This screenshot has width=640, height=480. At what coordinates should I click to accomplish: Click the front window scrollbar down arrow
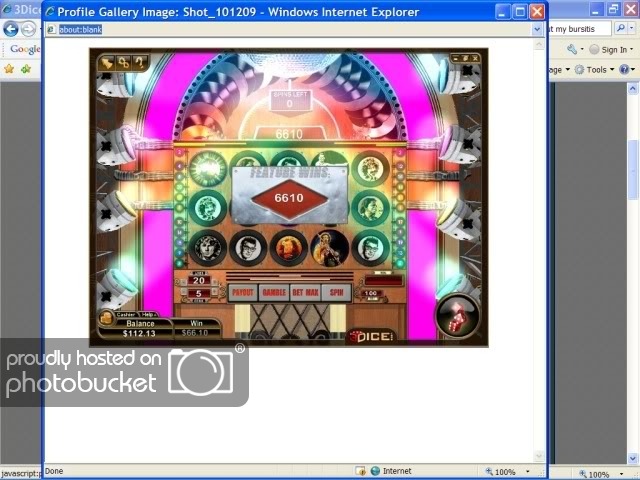pos(539,456)
